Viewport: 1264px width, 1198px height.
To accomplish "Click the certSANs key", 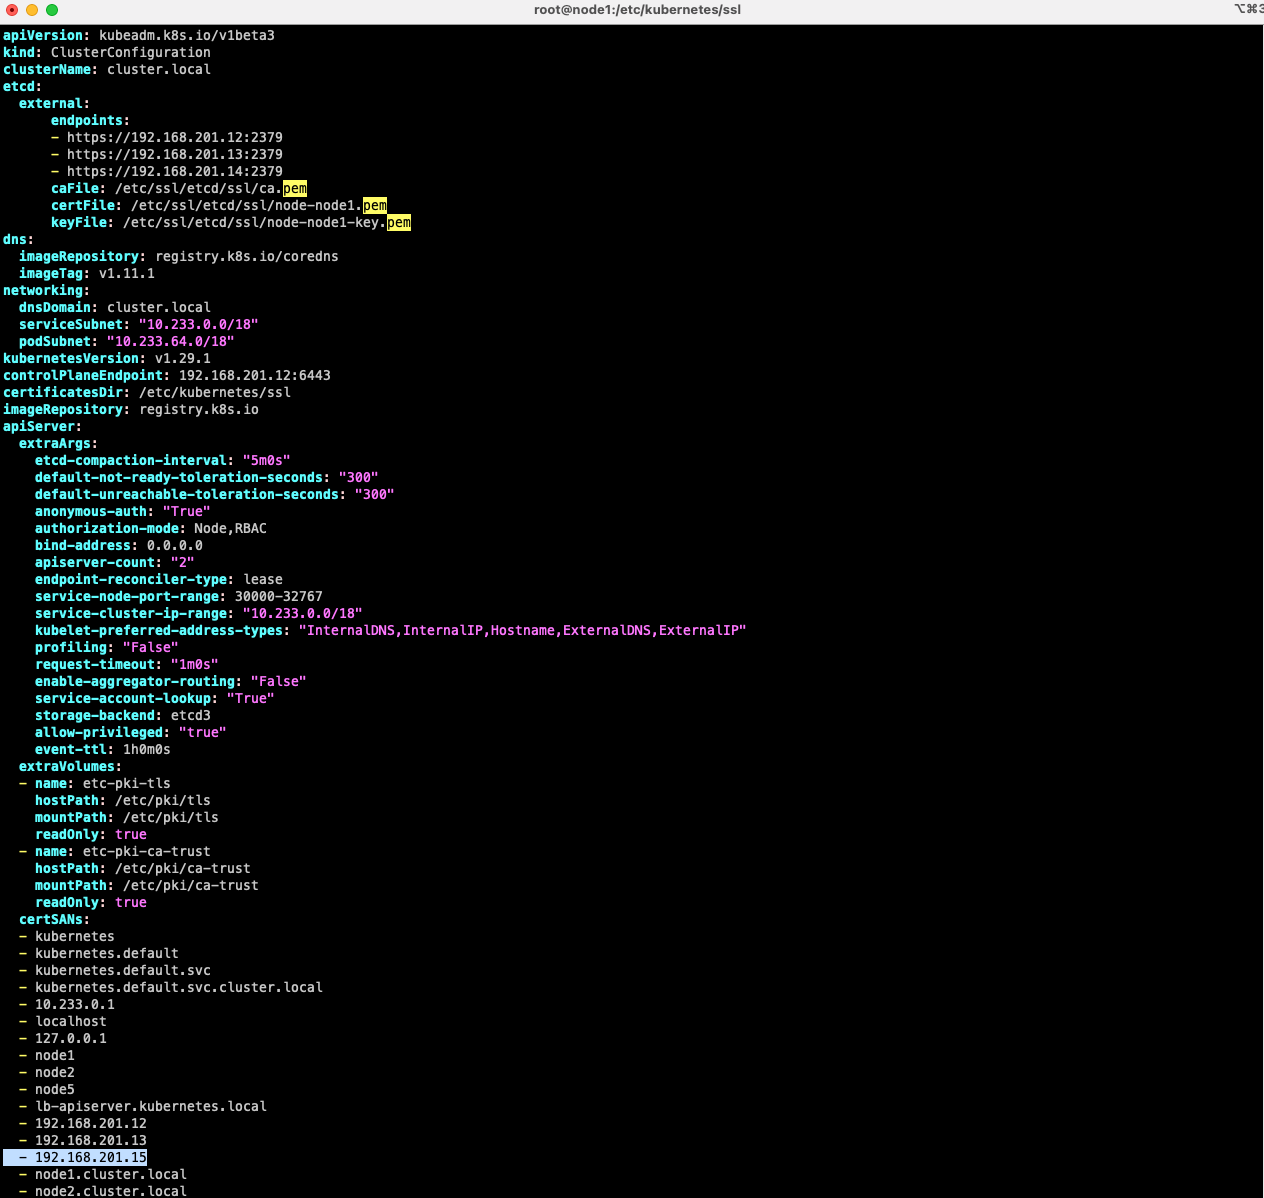I will pos(51,919).
